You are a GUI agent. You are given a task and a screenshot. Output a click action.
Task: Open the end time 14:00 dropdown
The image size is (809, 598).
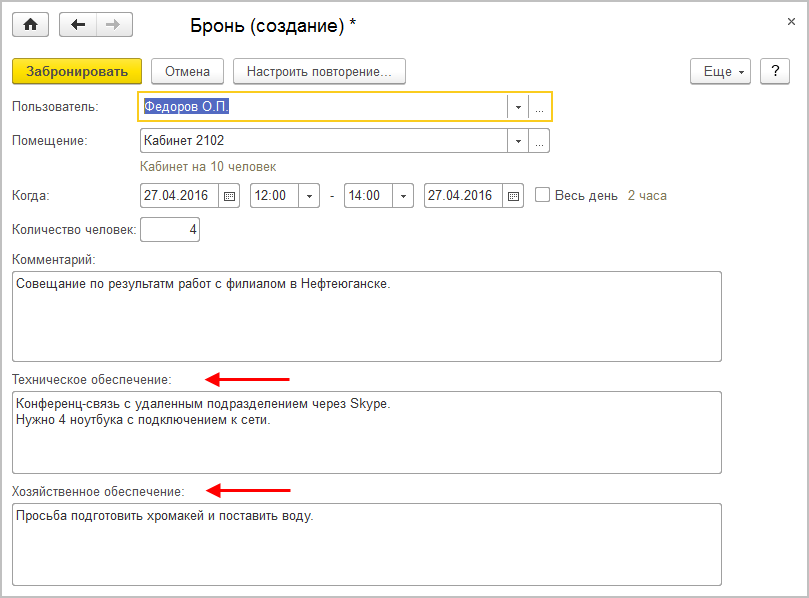(403, 196)
